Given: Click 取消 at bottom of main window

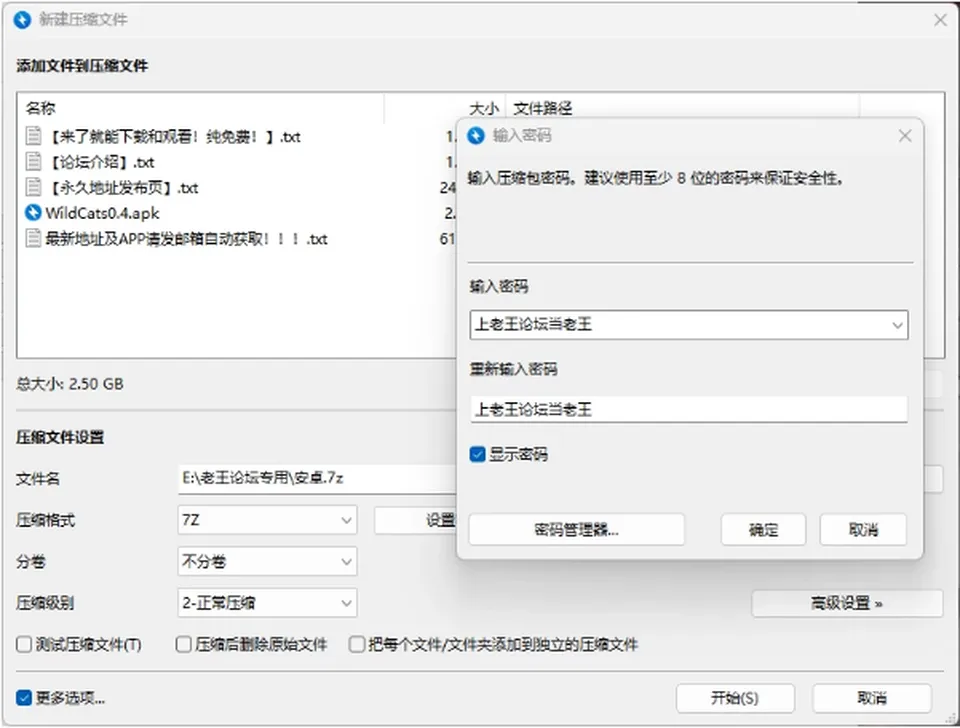Looking at the screenshot, I should click(872, 698).
